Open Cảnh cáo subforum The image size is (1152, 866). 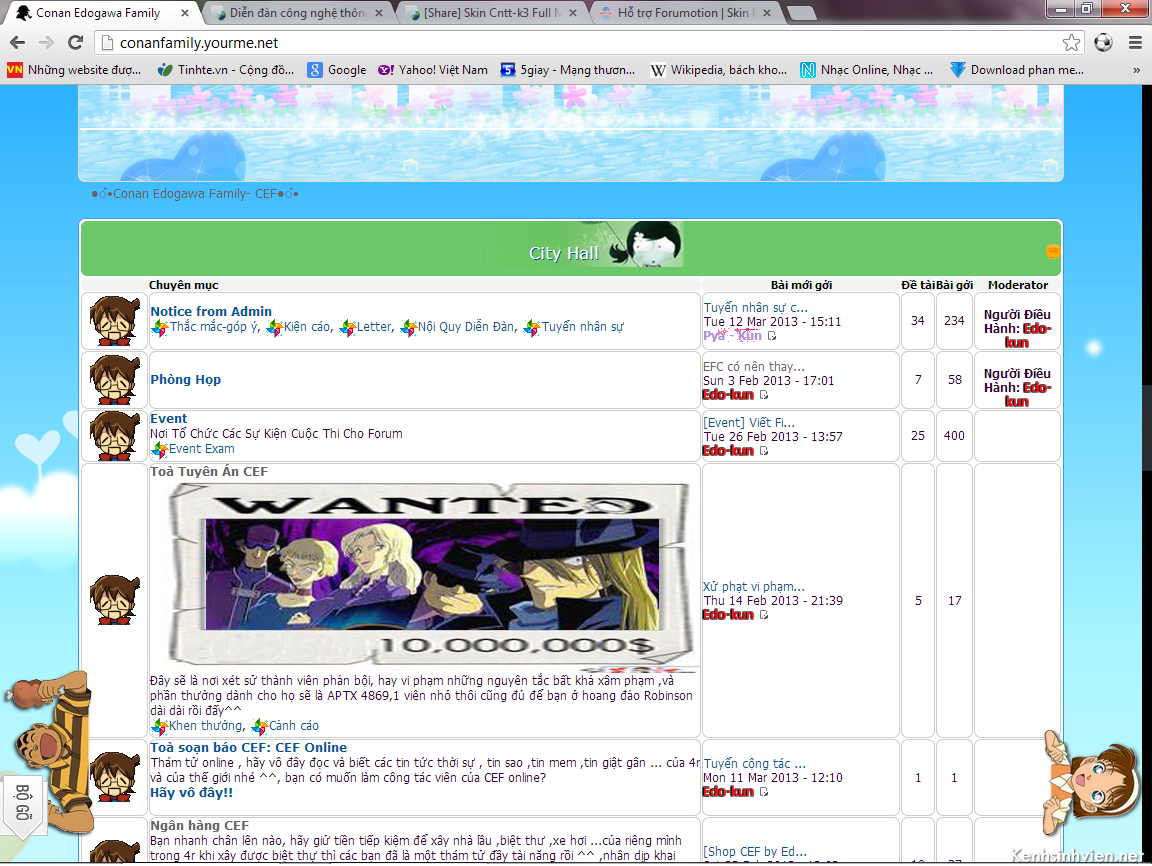[294, 726]
